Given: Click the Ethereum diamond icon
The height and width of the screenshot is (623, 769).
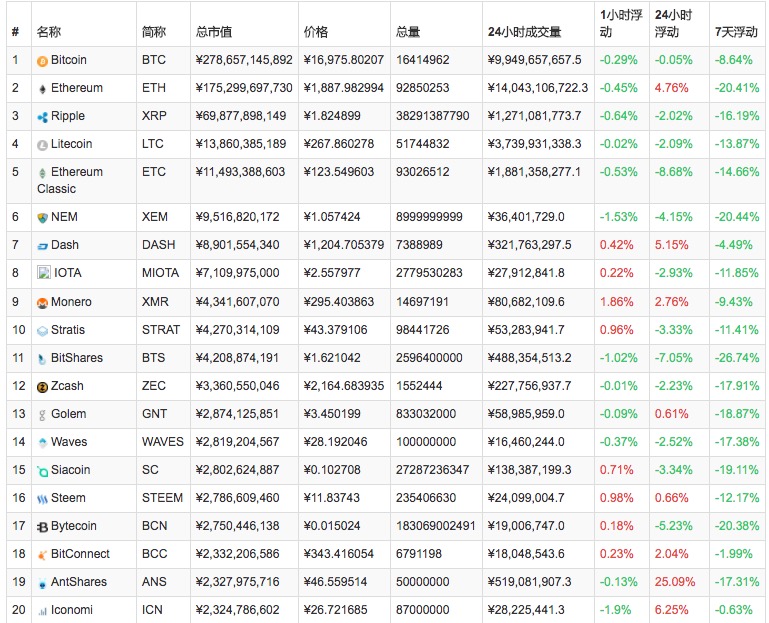Looking at the screenshot, I should coord(42,89).
